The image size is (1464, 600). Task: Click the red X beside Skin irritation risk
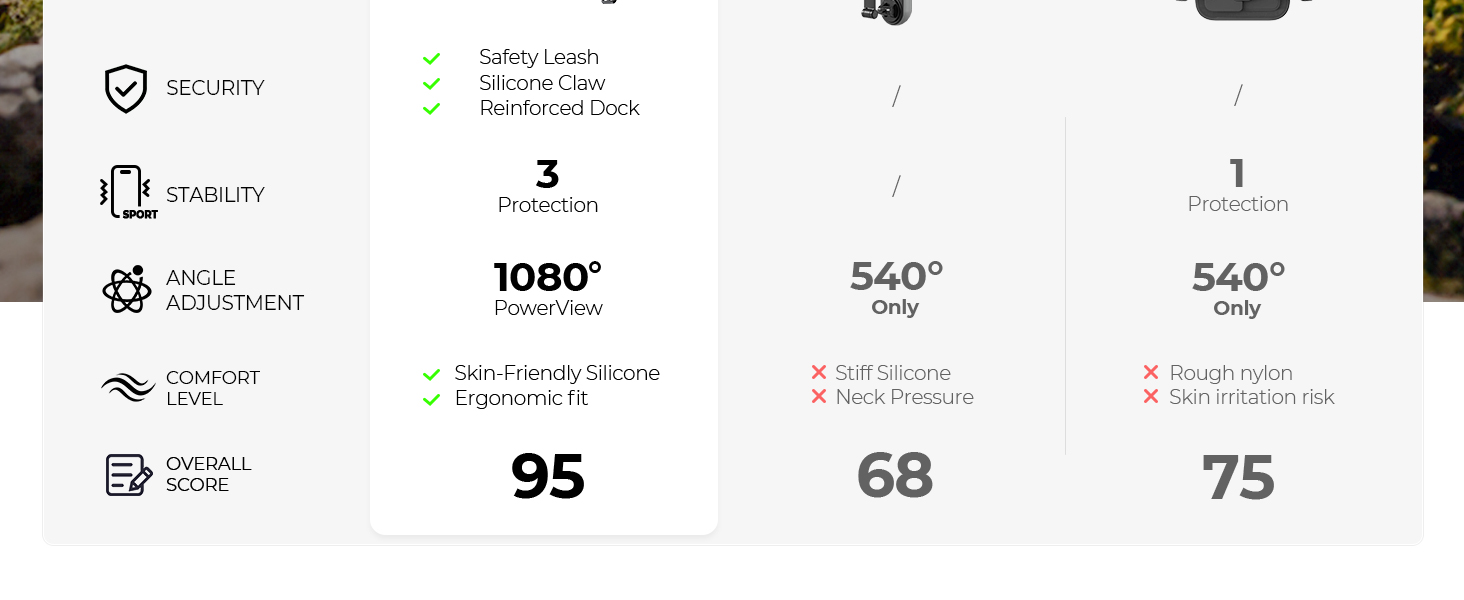1151,397
